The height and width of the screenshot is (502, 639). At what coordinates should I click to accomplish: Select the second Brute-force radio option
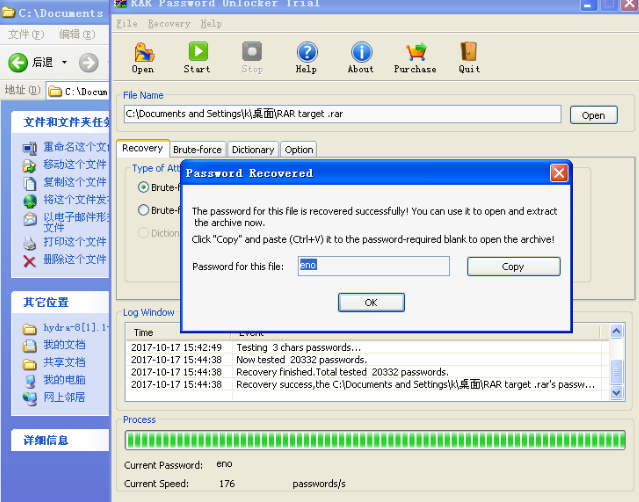[x=143, y=210]
